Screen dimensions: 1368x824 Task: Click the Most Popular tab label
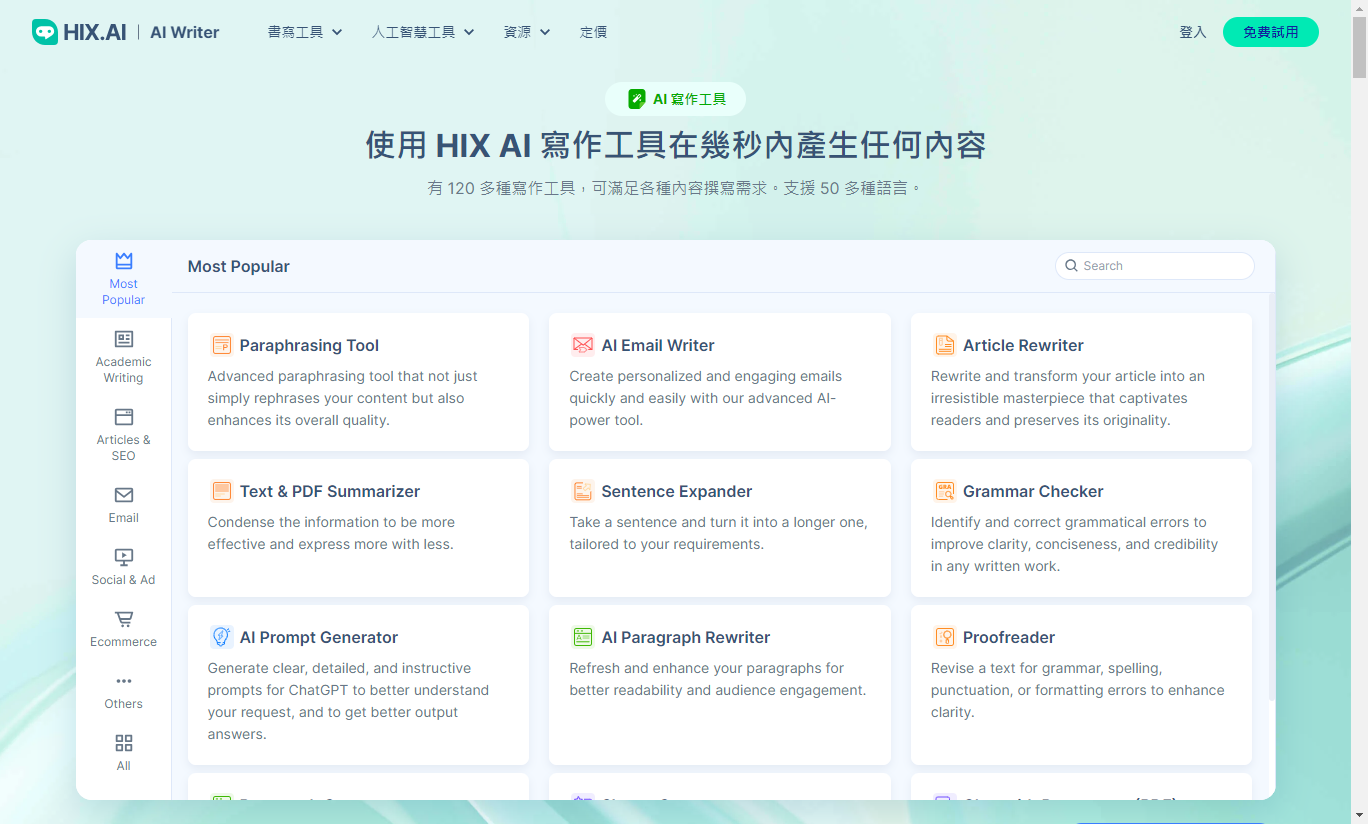click(124, 292)
